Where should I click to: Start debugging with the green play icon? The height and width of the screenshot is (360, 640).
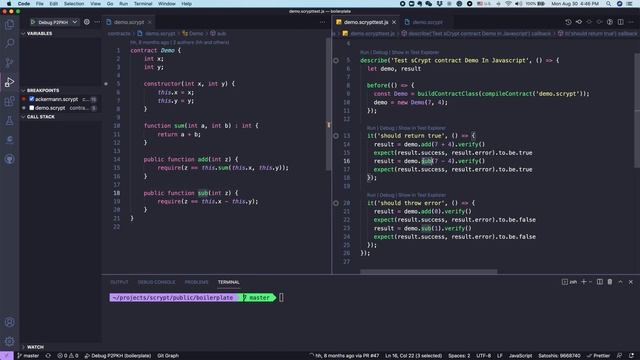tap(33, 22)
